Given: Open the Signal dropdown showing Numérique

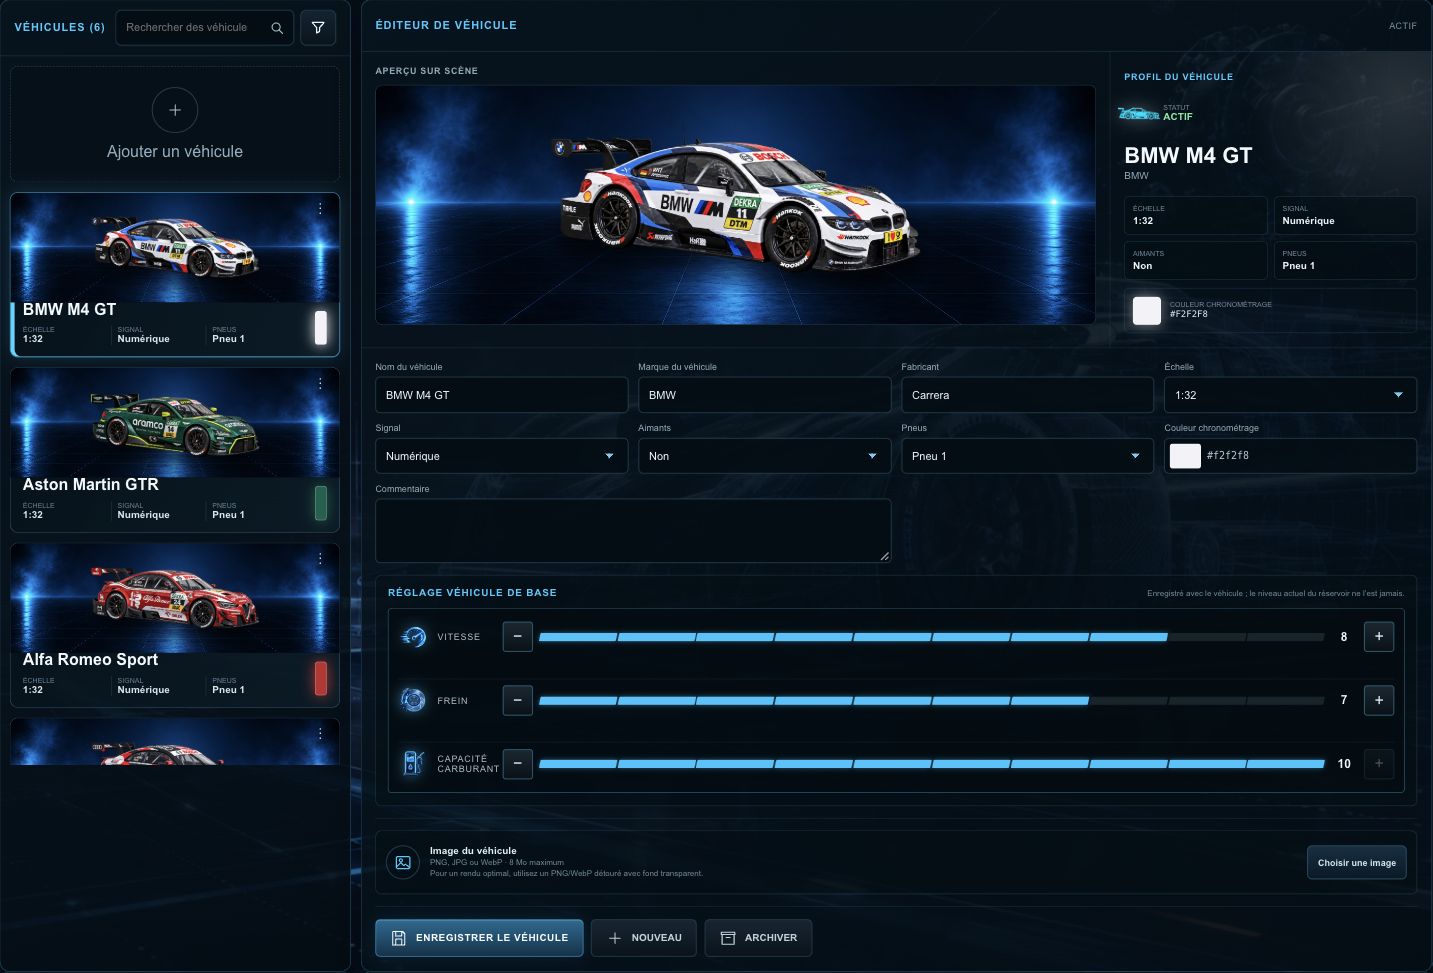Looking at the screenshot, I should (x=501, y=456).
